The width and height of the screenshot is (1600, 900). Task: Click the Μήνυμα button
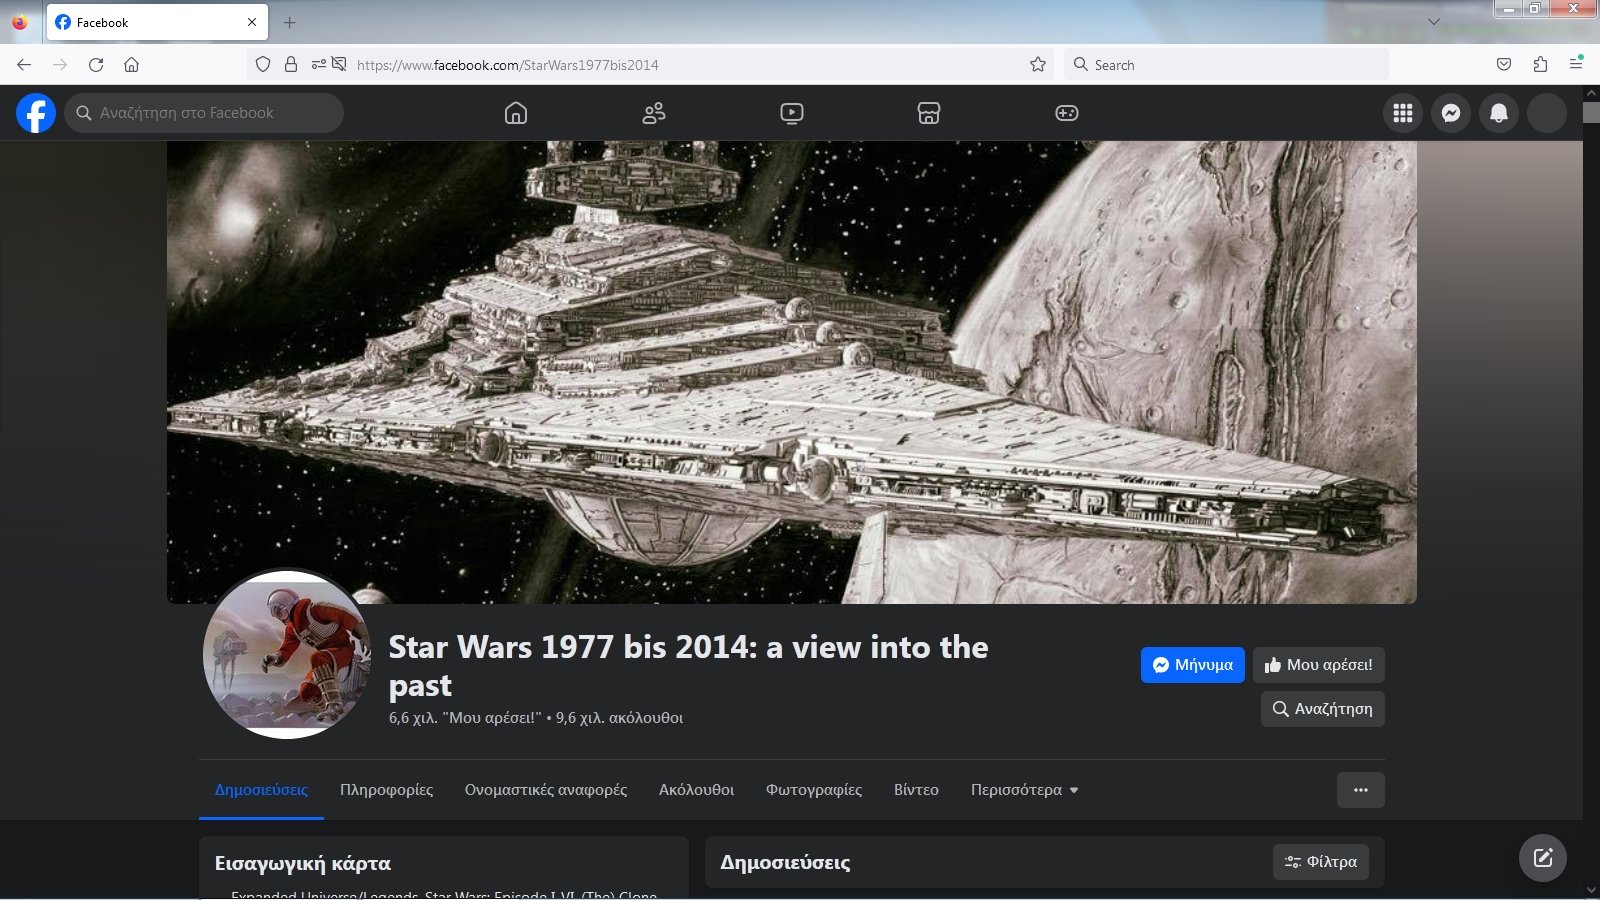(1193, 665)
